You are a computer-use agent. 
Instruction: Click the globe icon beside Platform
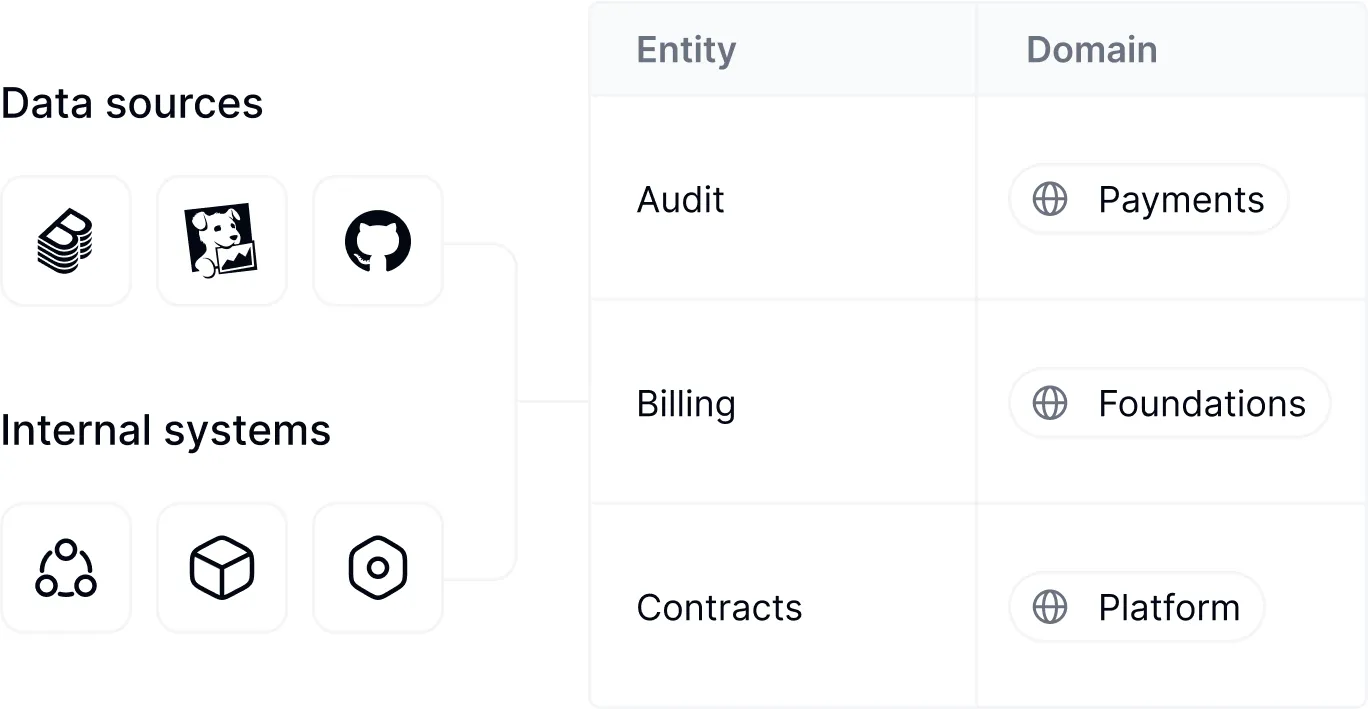tap(1049, 607)
